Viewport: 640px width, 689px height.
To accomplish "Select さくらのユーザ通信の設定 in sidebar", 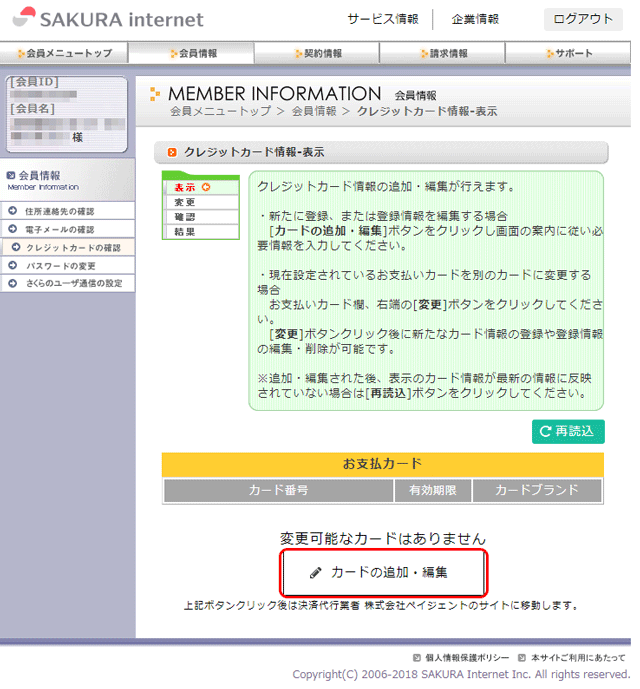I will point(73,283).
